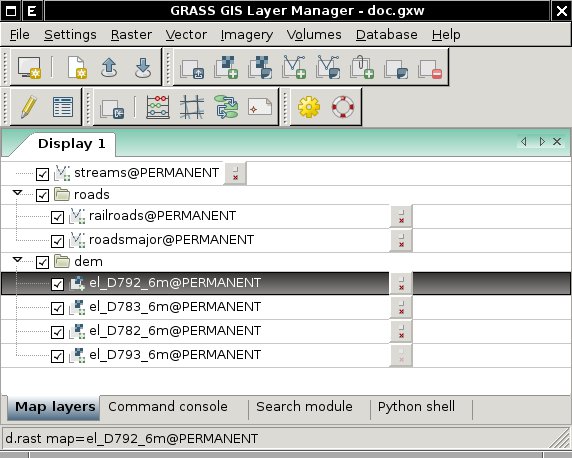Switch to Search module tab
Image resolution: width=572 pixels, height=458 pixels.
point(304,407)
